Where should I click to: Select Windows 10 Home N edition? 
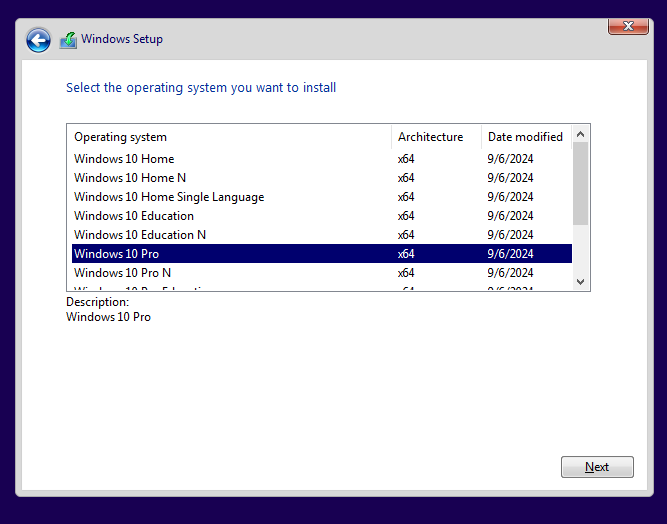(x=322, y=178)
